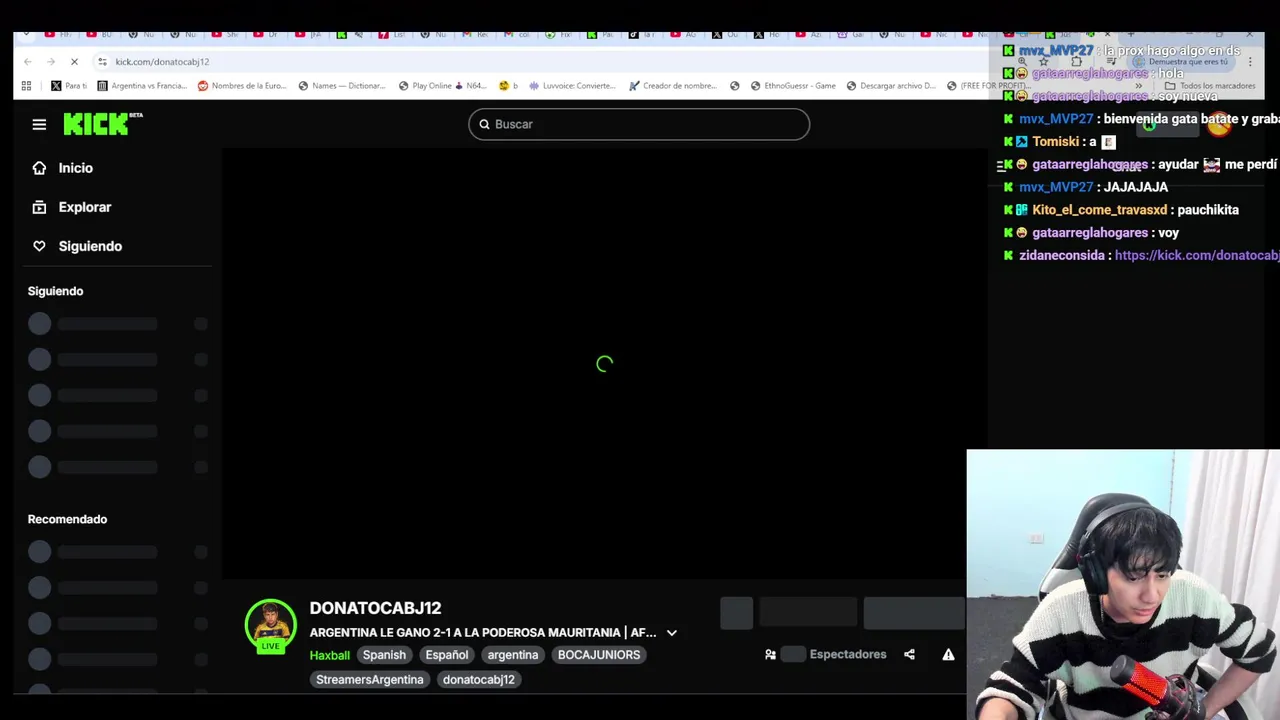Select the Spanish tag
This screenshot has width=1280, height=720.
tap(384, 655)
